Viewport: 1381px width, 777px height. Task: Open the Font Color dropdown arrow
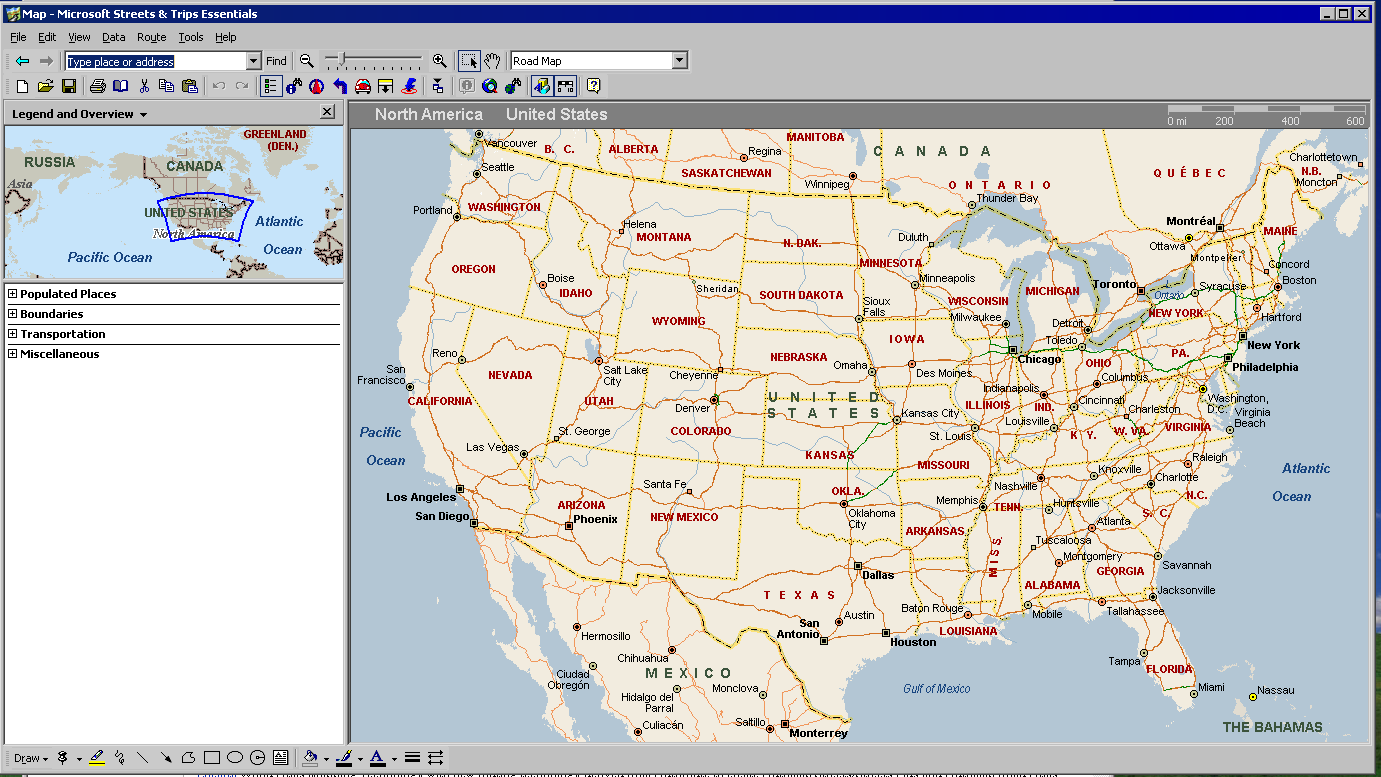[394, 758]
